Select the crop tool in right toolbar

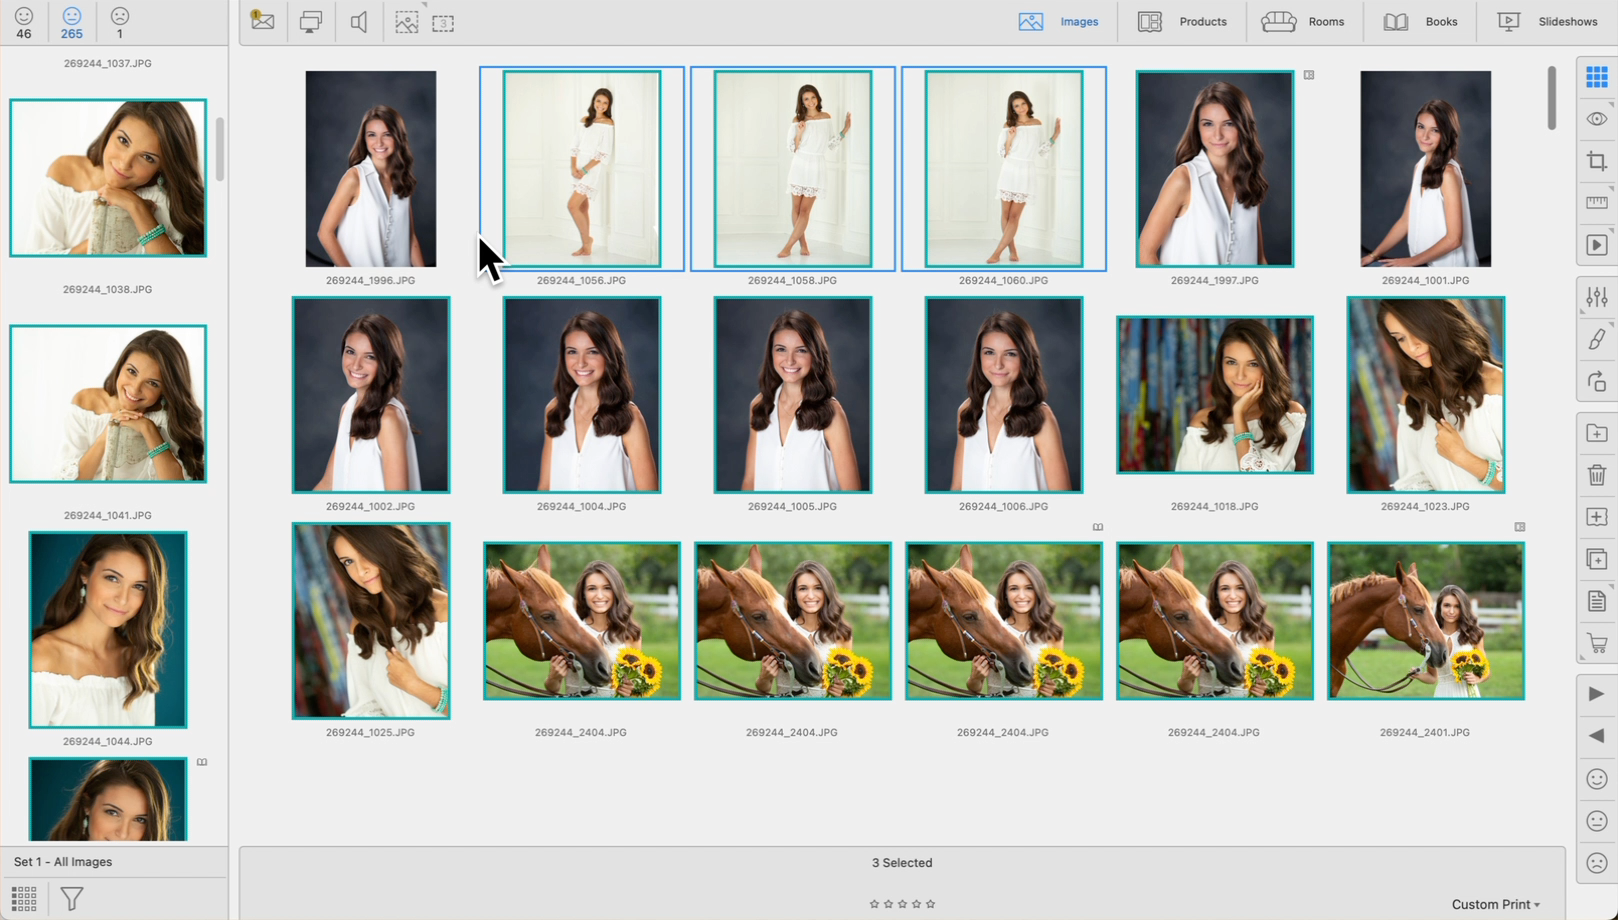pos(1596,162)
